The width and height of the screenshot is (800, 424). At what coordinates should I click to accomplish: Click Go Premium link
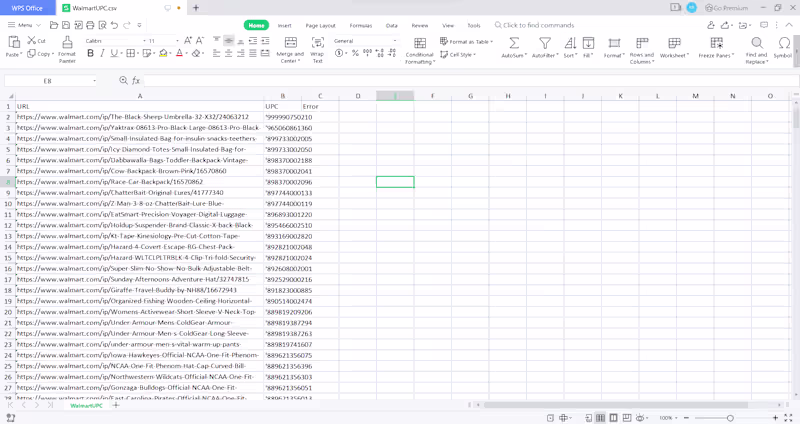[727, 8]
